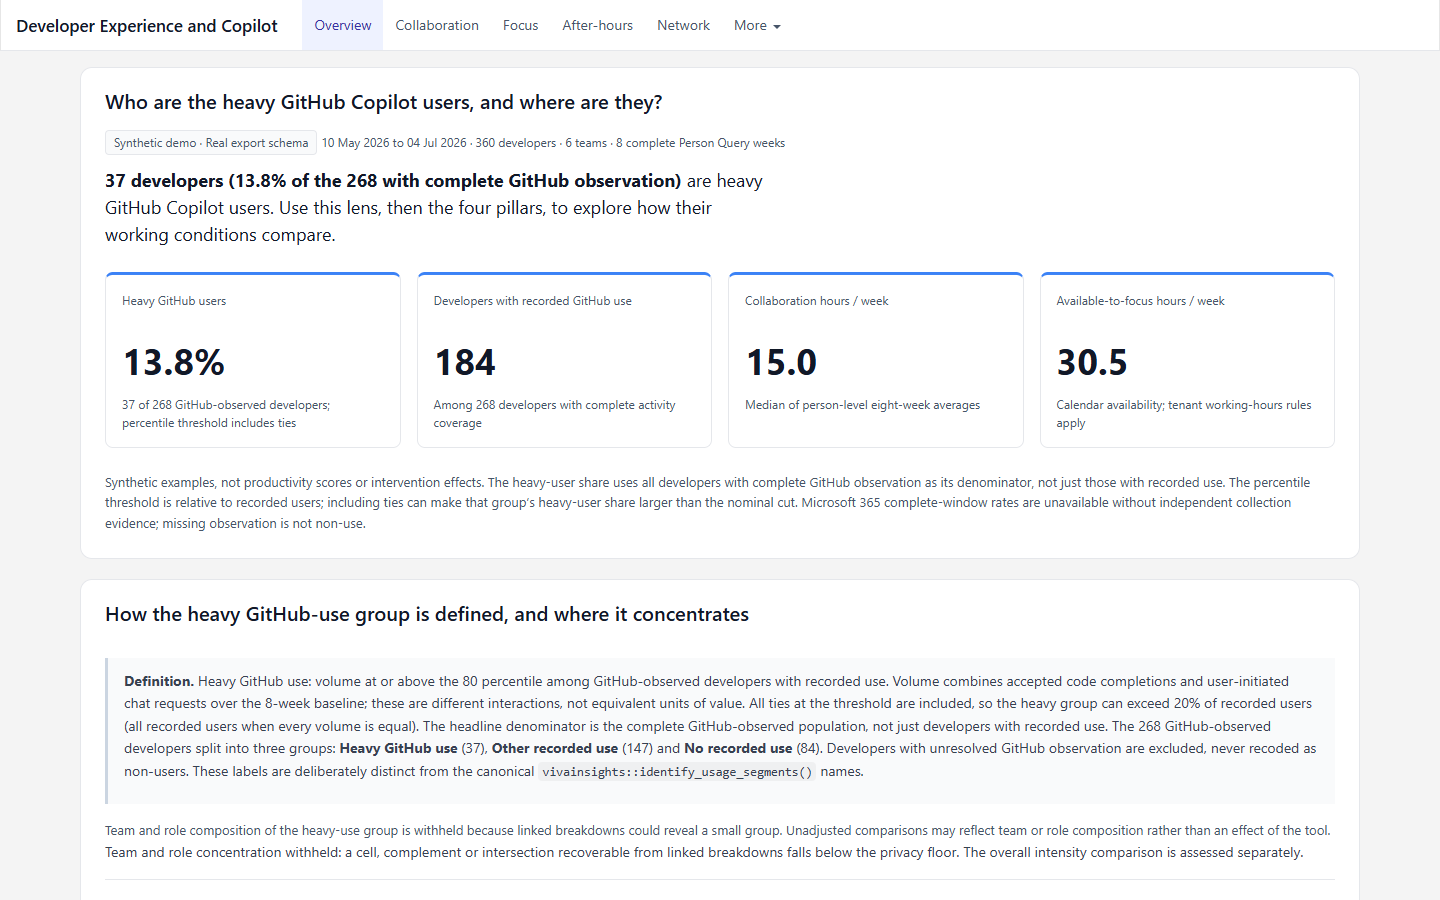Image resolution: width=1440 pixels, height=900 pixels.
Task: Click the bold 'Definition.' label
Action: pos(159,681)
